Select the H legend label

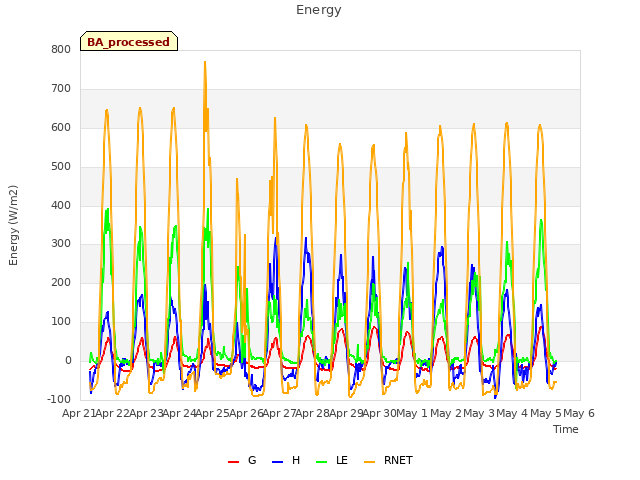click(x=296, y=460)
